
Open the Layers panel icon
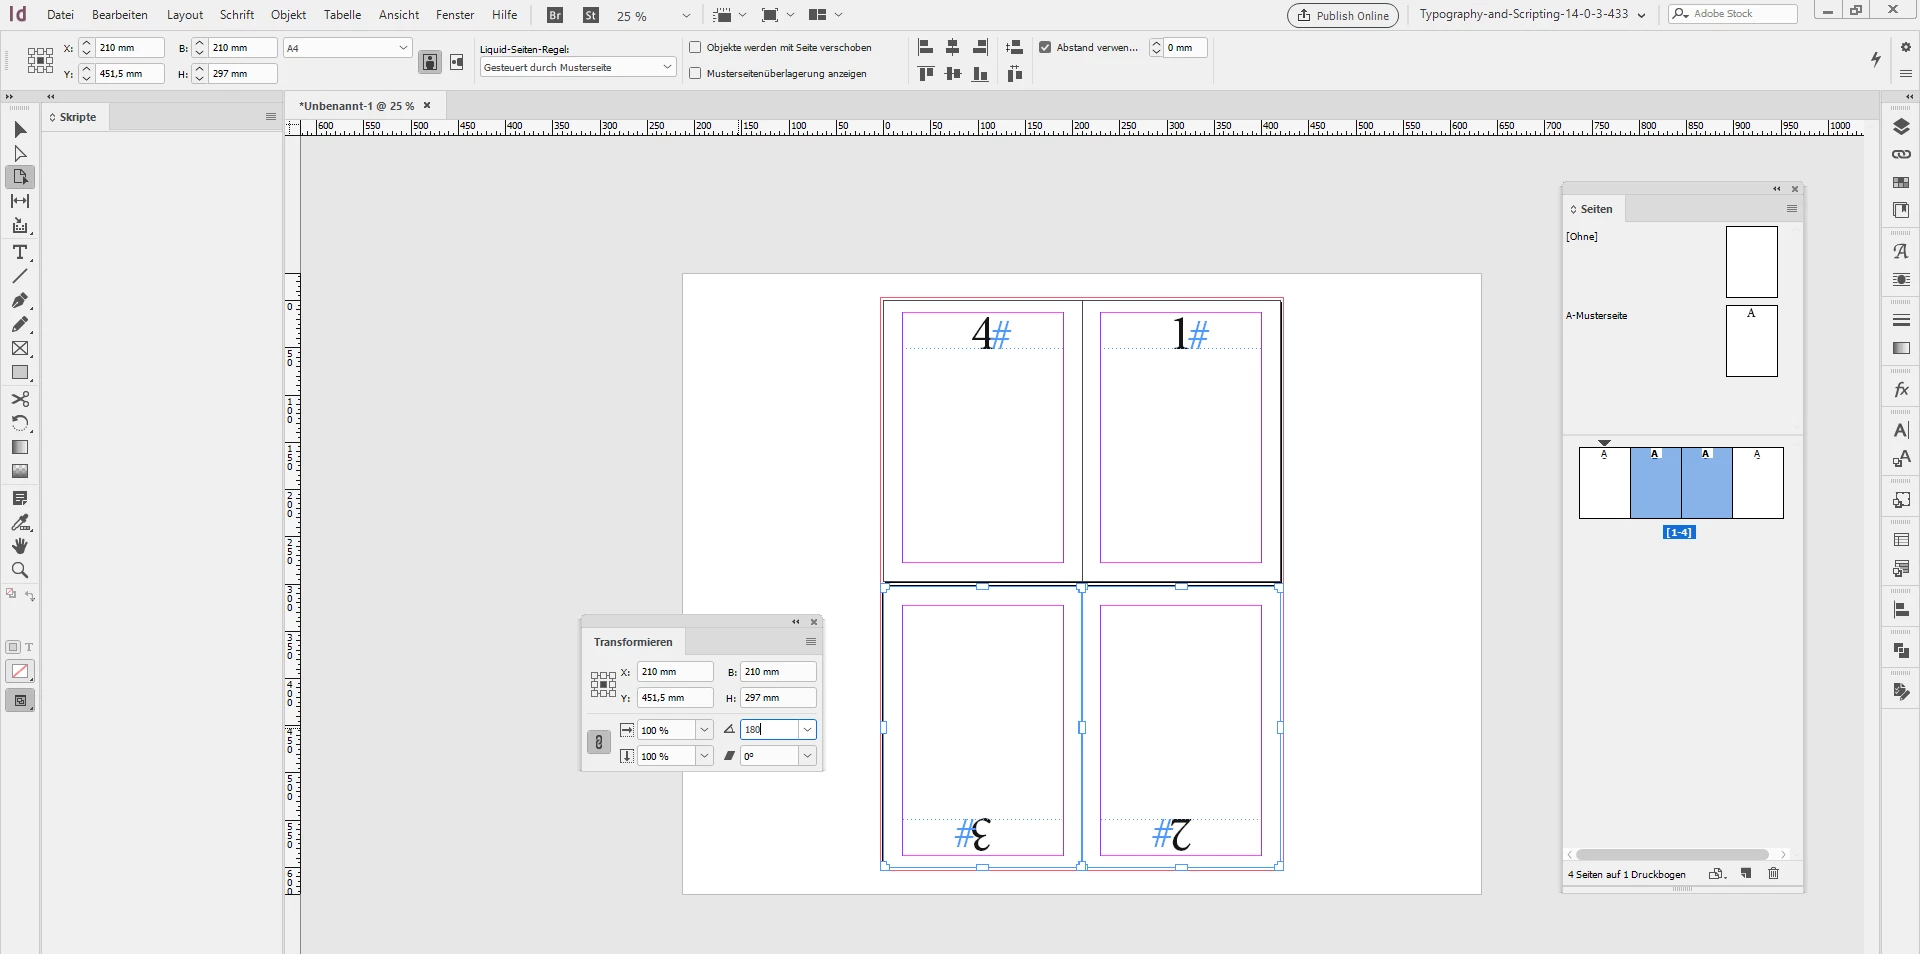(x=1901, y=127)
